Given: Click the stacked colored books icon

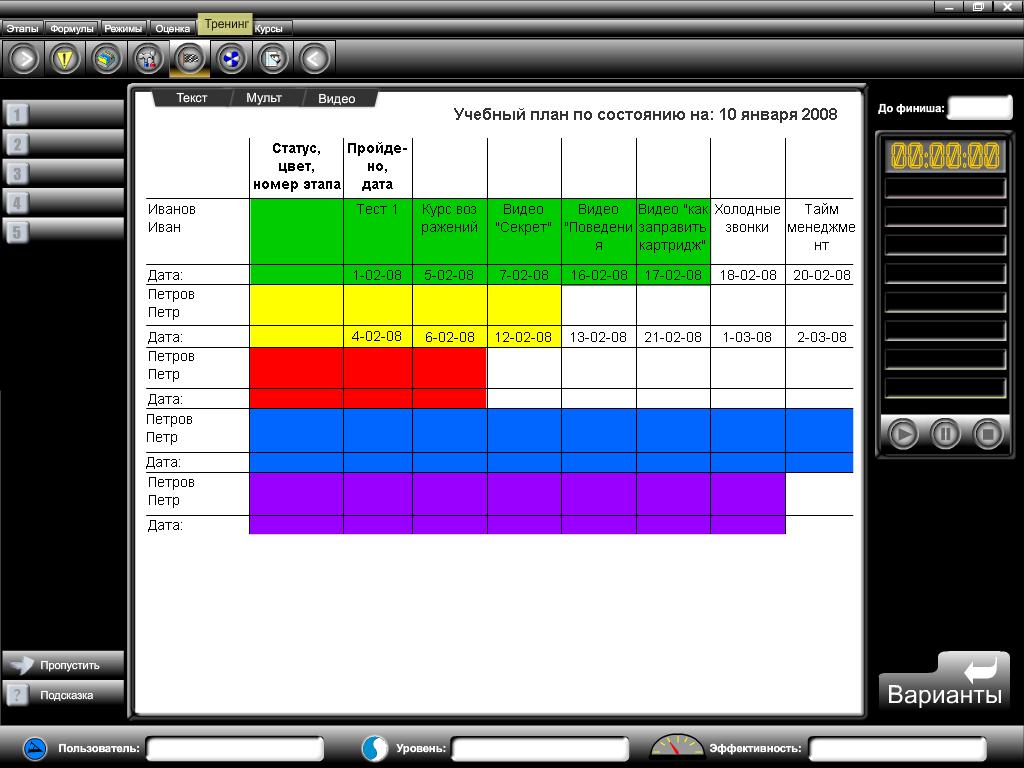Looking at the screenshot, I should pos(107,59).
